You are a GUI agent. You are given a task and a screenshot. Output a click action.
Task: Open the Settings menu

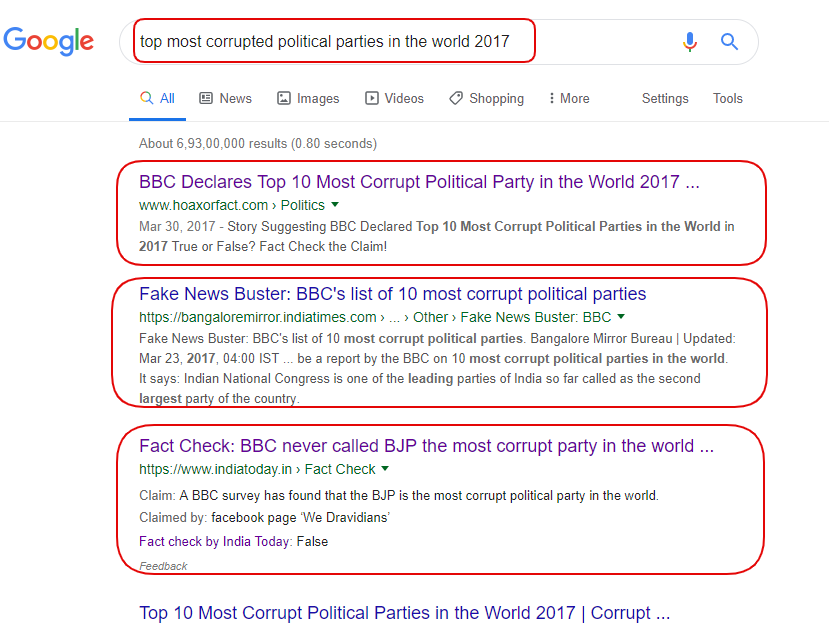[665, 98]
